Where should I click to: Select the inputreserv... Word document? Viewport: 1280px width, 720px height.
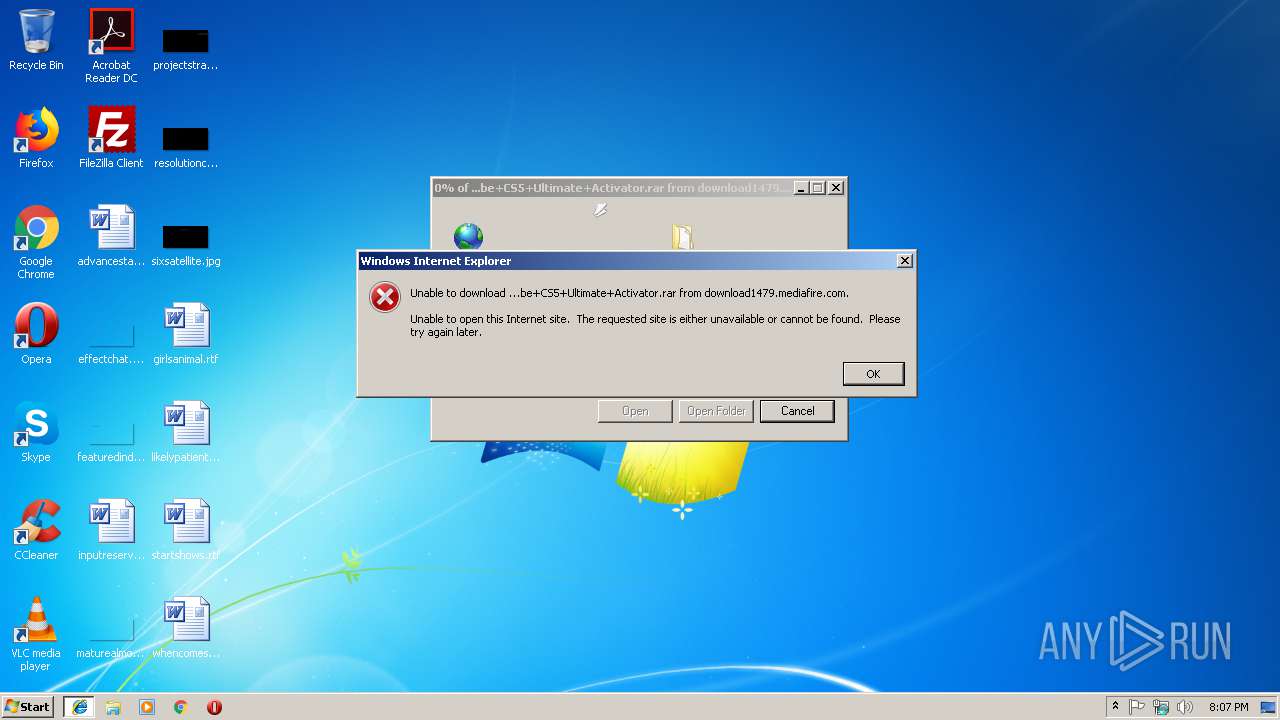(x=111, y=530)
